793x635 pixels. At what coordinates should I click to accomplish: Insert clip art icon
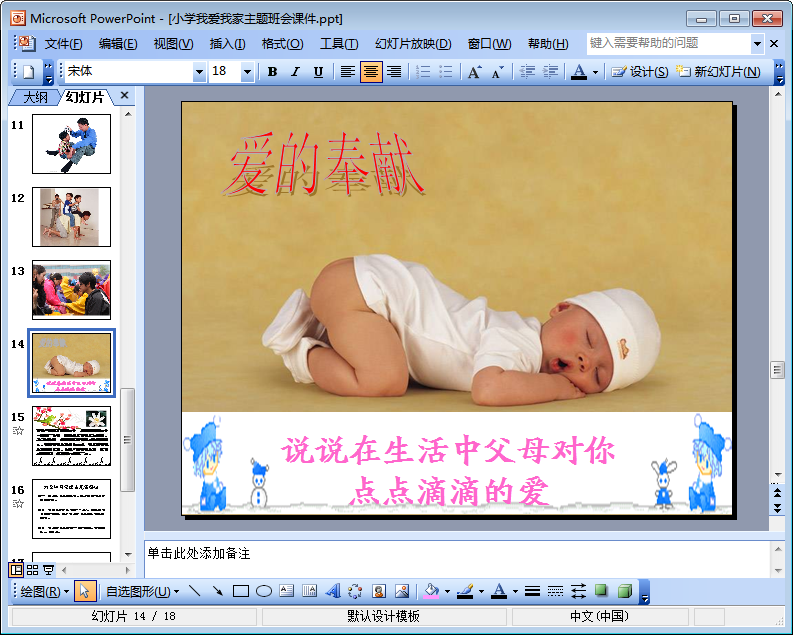379,591
